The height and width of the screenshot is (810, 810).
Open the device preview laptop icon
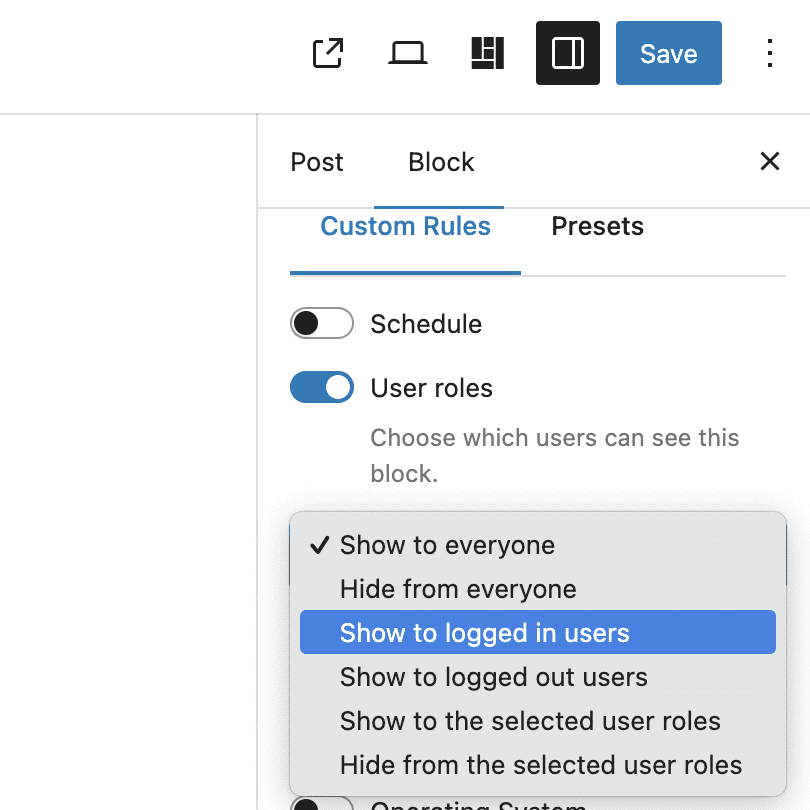pos(408,53)
